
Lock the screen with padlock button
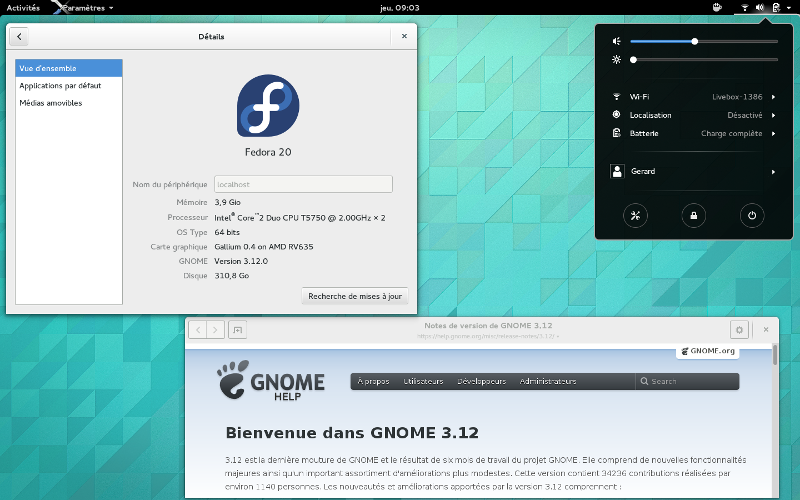(693, 215)
